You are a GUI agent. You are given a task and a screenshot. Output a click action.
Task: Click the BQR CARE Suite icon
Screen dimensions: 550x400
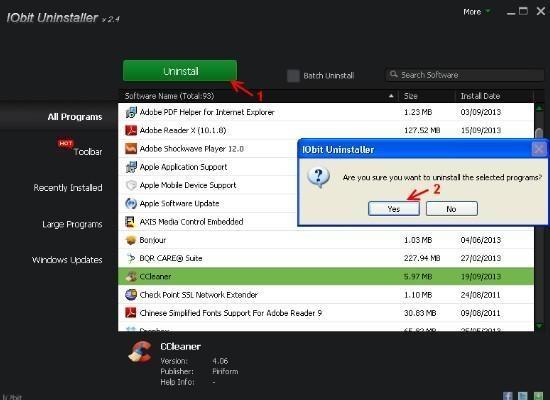point(131,258)
